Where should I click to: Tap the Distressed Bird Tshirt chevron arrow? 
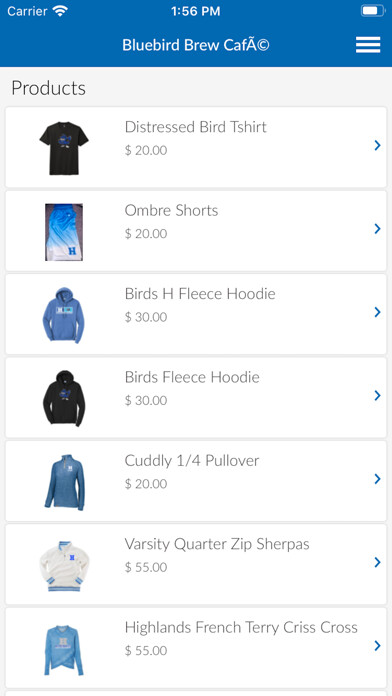click(377, 145)
